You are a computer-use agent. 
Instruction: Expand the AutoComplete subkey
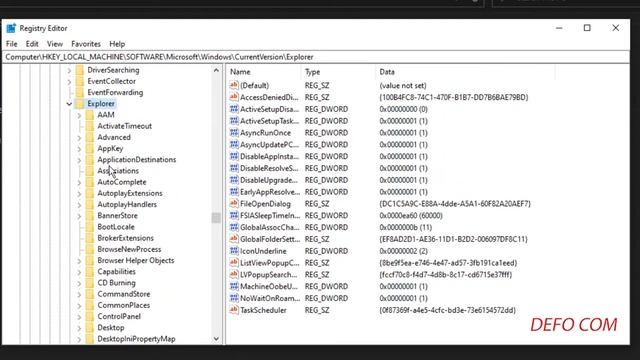tap(79, 182)
